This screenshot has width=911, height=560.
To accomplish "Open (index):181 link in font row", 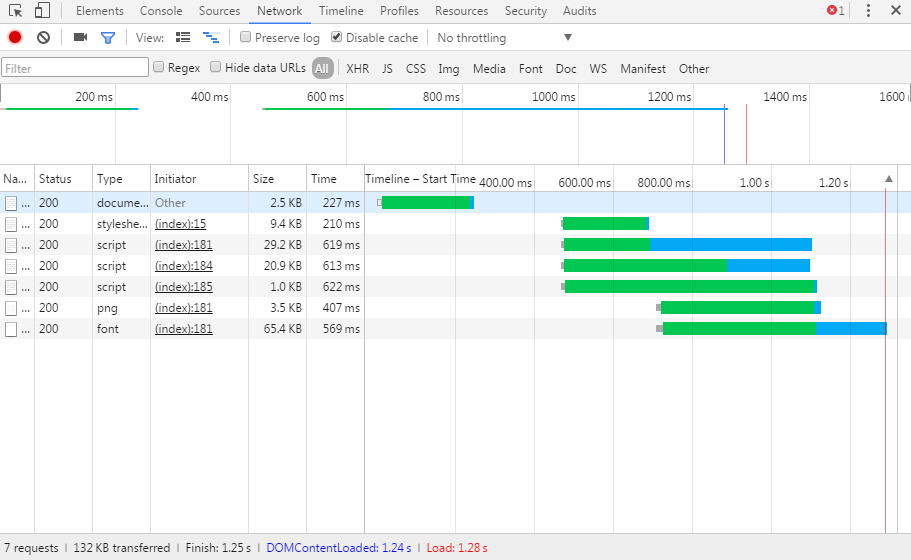I will 184,329.
